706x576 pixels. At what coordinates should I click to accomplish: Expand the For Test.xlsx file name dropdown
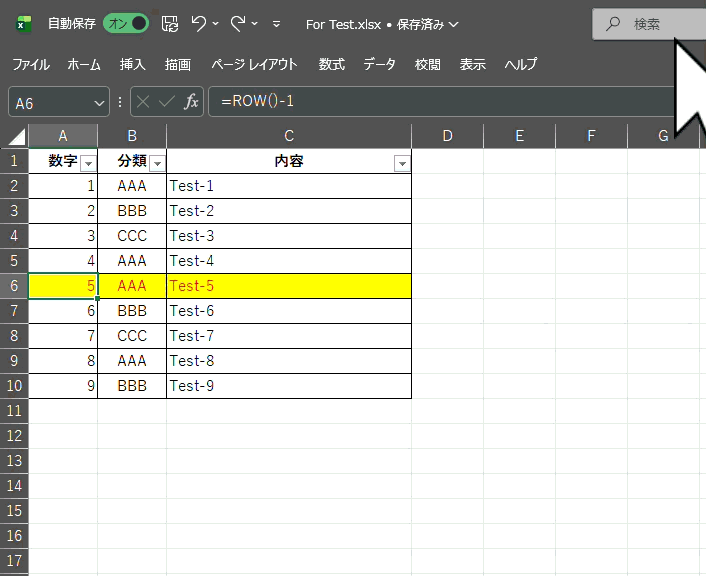pos(454,24)
